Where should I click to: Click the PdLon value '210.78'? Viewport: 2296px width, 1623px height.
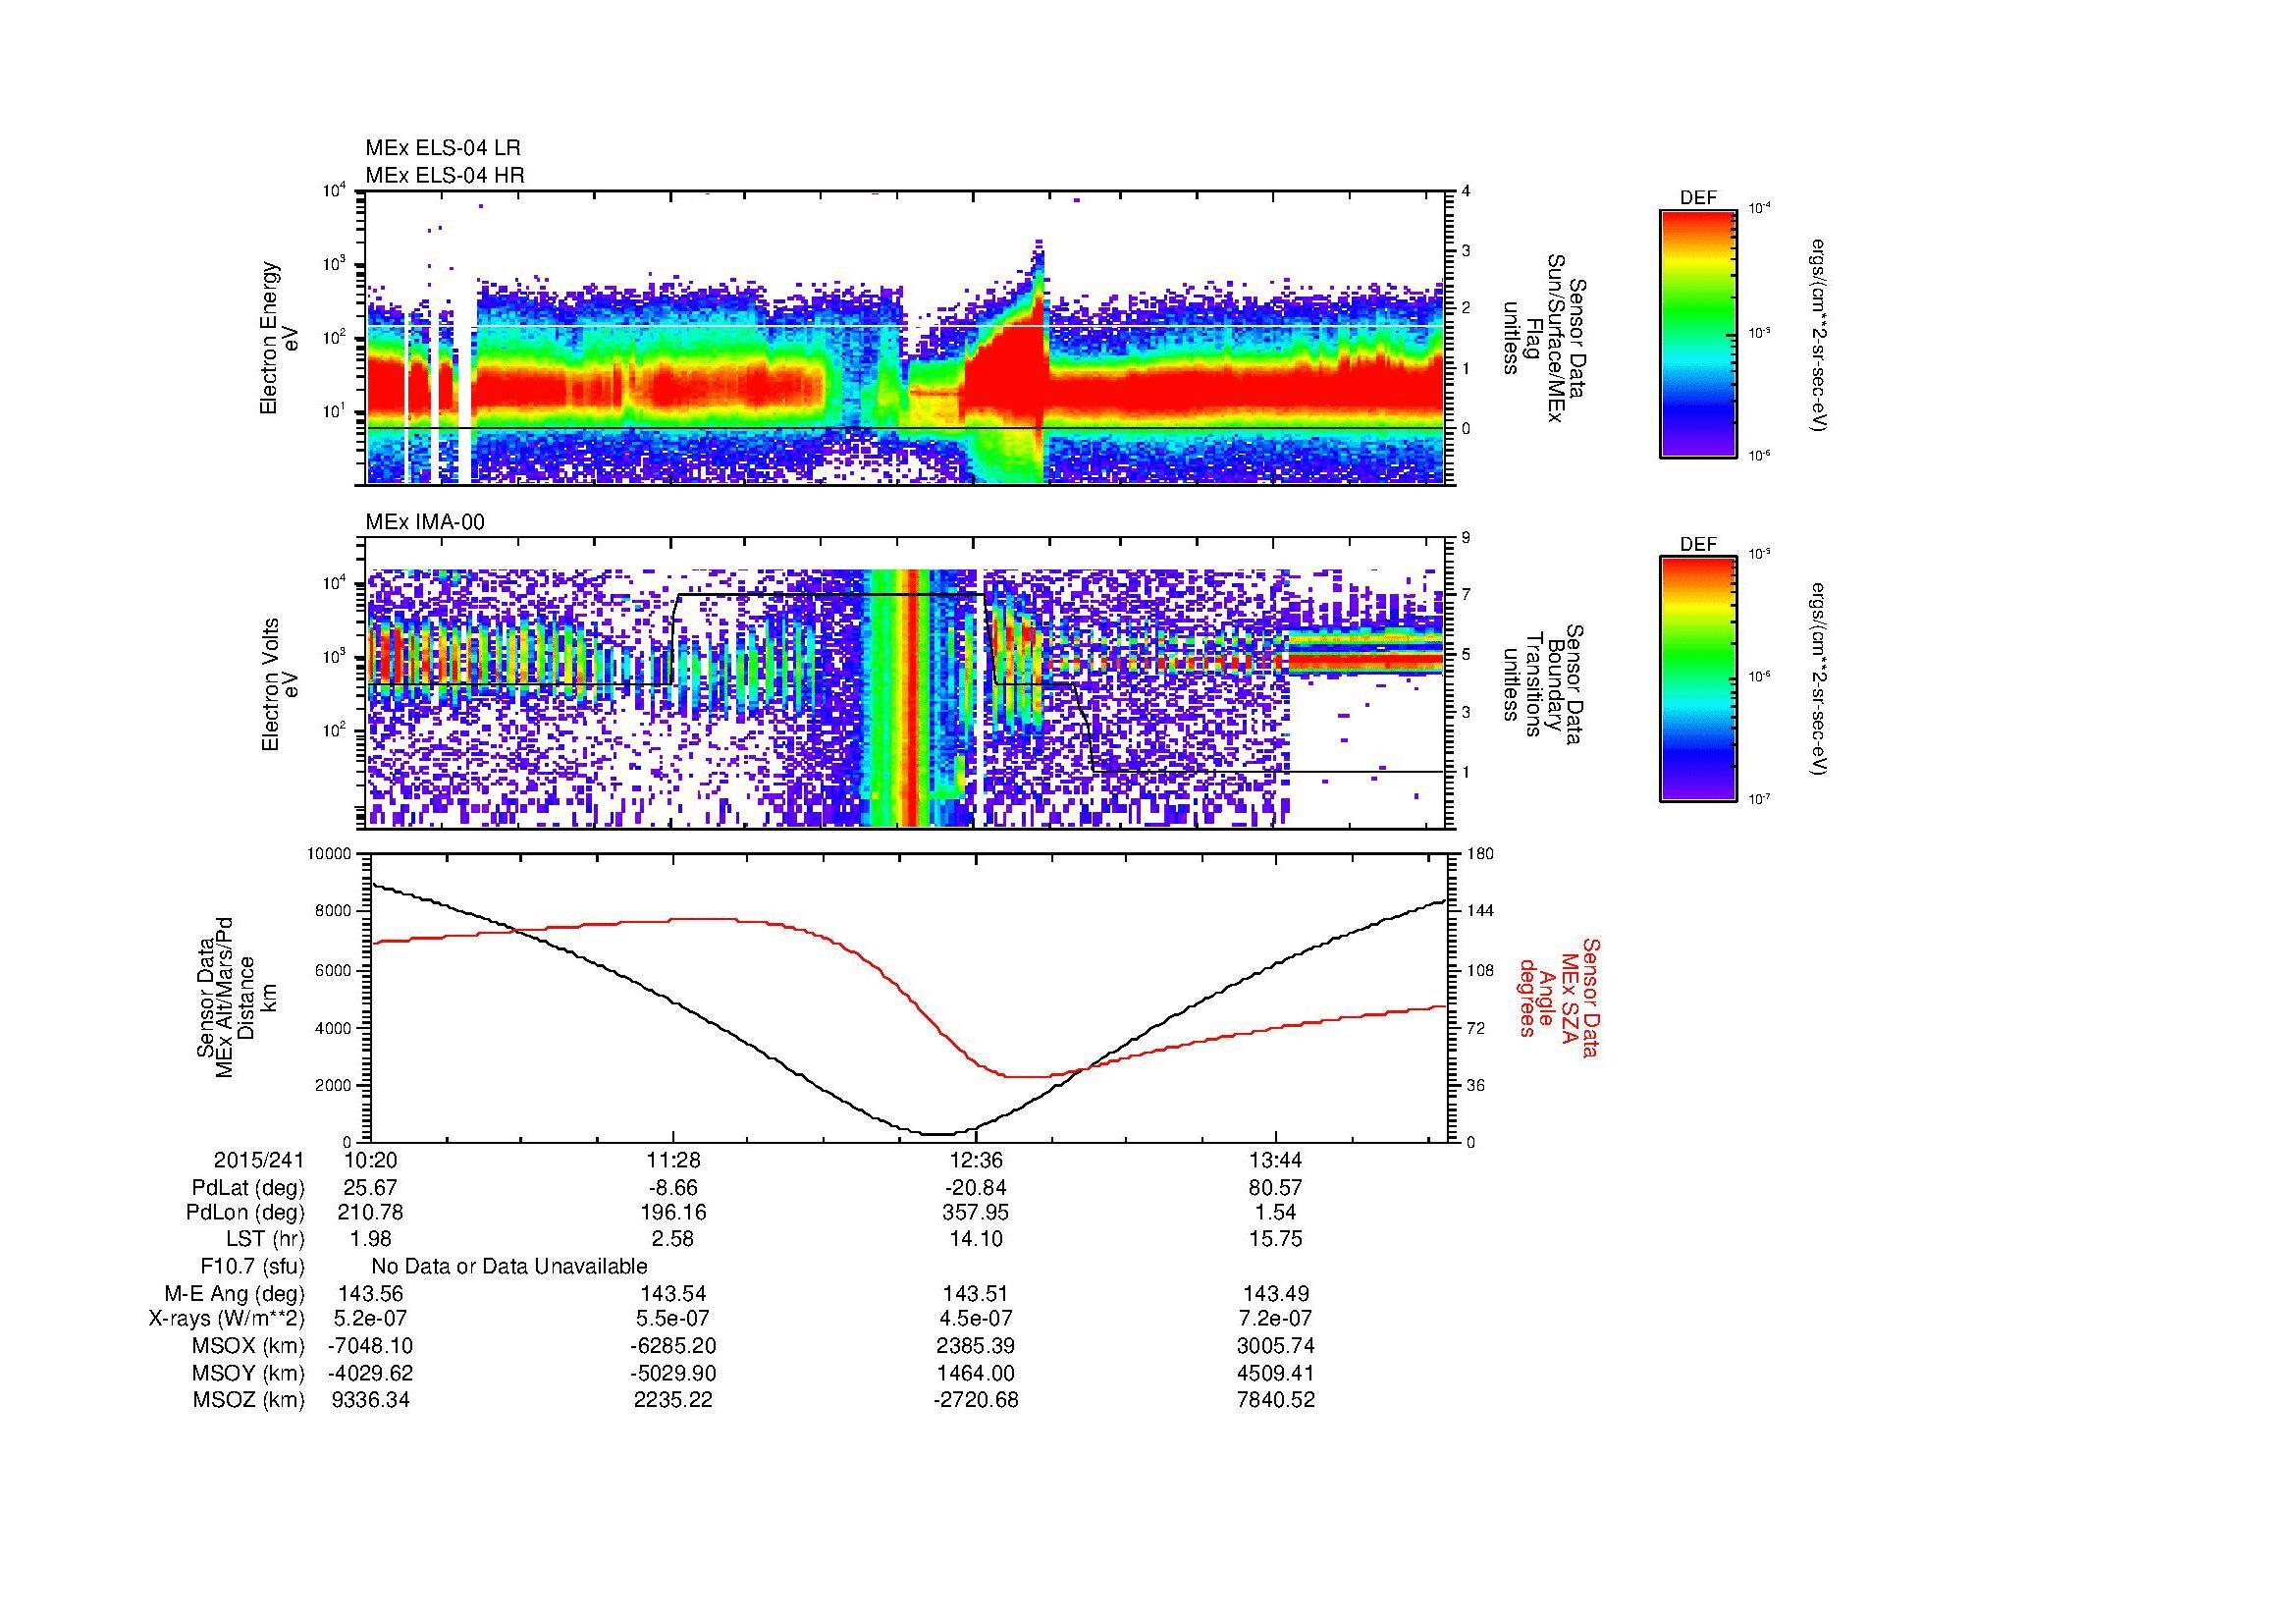(x=371, y=1213)
